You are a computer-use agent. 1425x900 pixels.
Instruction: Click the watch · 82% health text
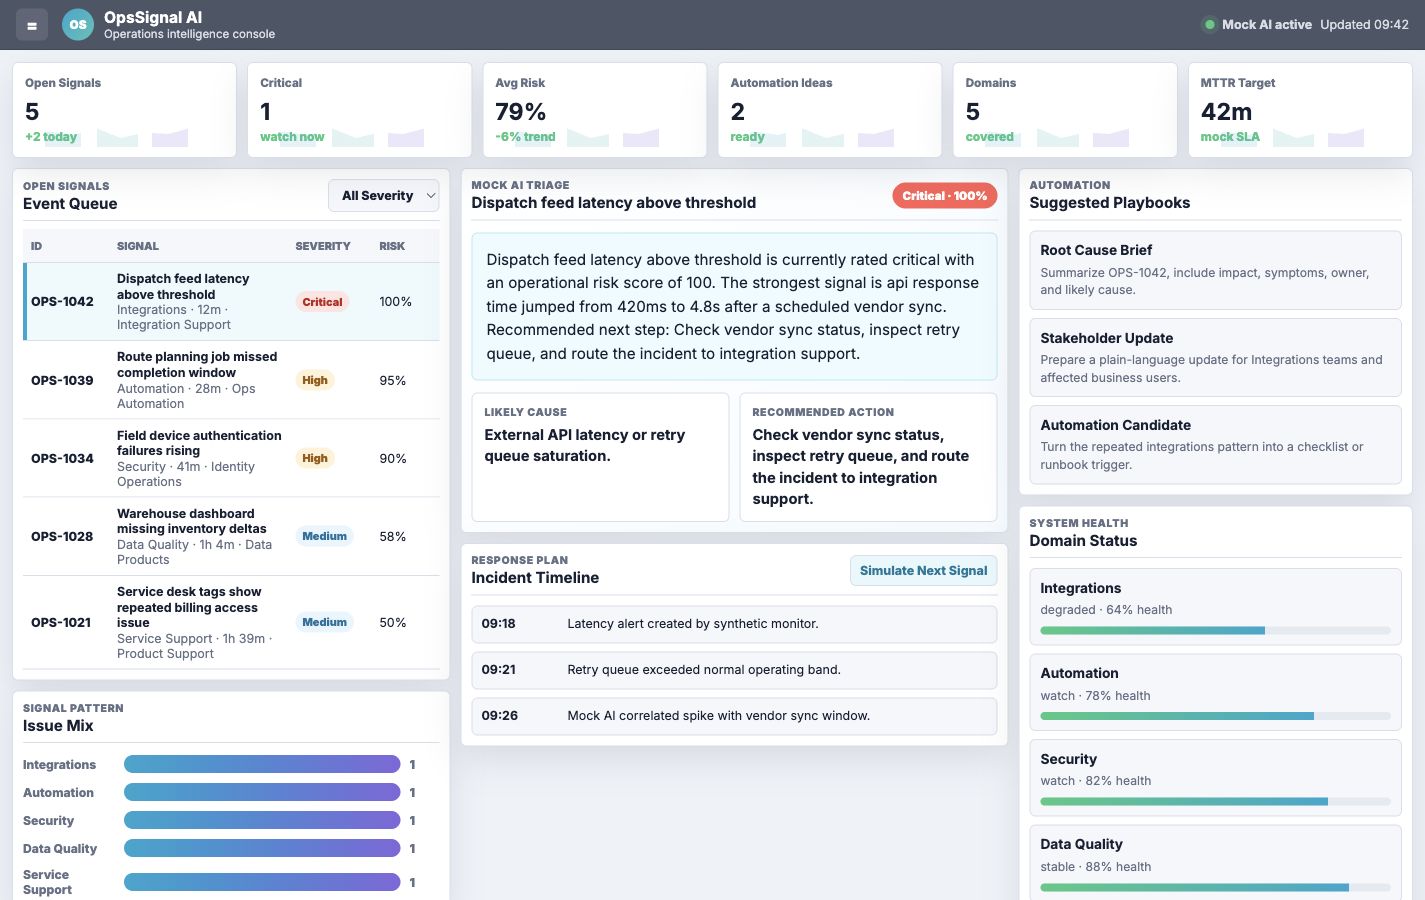[x=1095, y=781]
